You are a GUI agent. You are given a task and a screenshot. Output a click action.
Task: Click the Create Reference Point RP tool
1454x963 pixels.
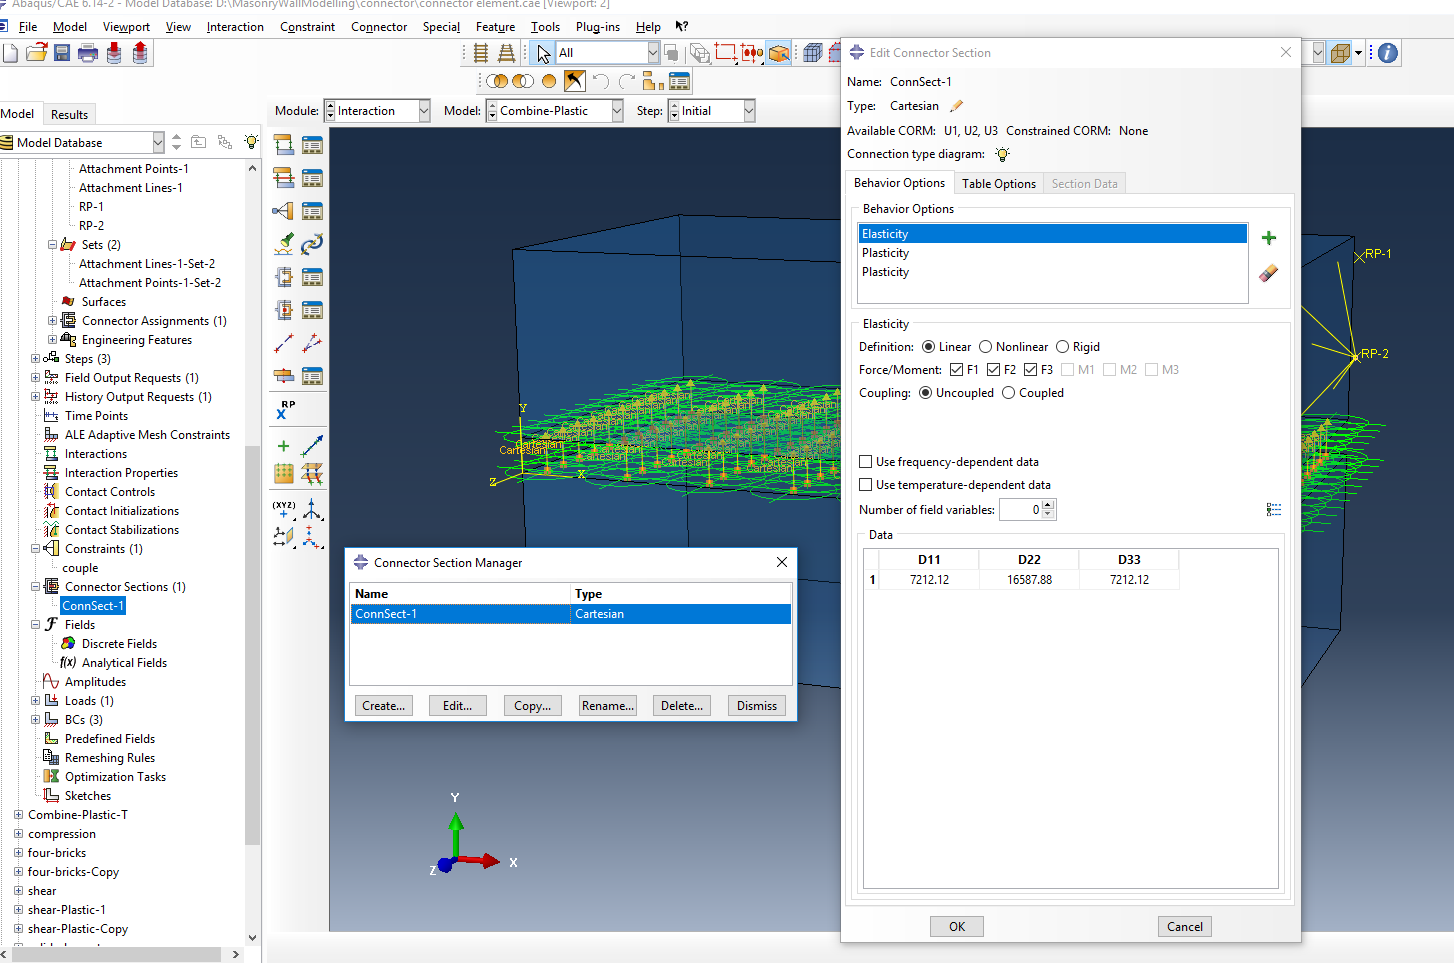tap(284, 409)
